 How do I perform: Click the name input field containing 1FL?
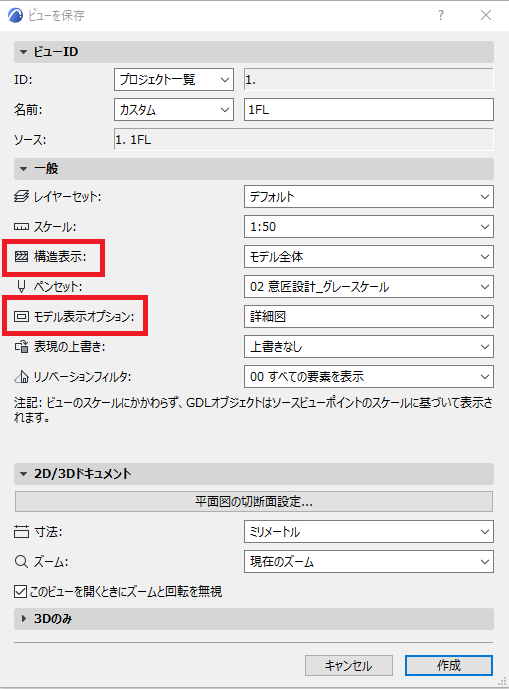coord(369,109)
